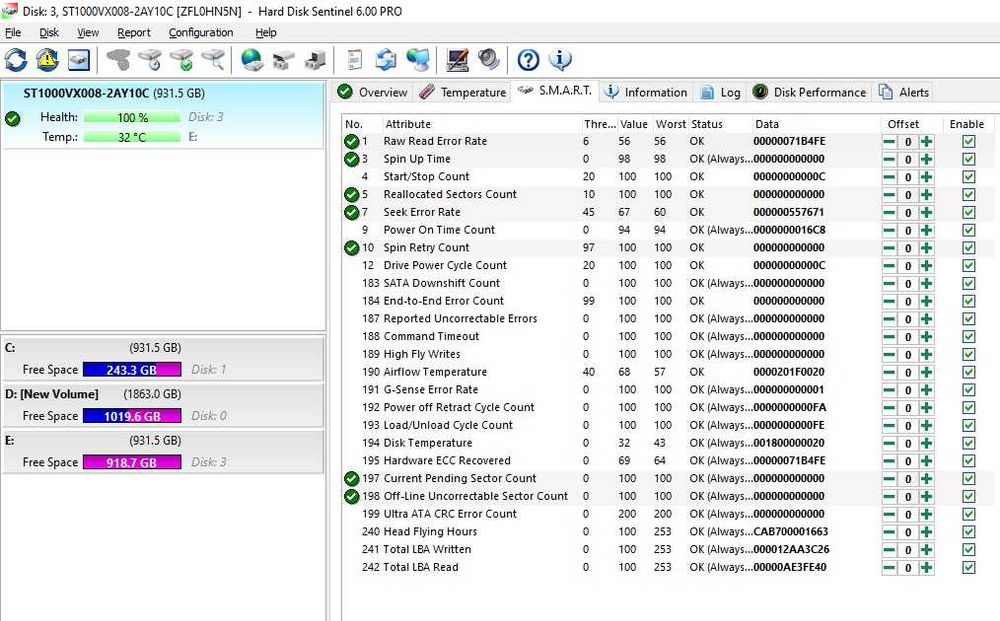Click green check icon on Spin Retry Count
This screenshot has height=621, width=1000.
coord(351,248)
